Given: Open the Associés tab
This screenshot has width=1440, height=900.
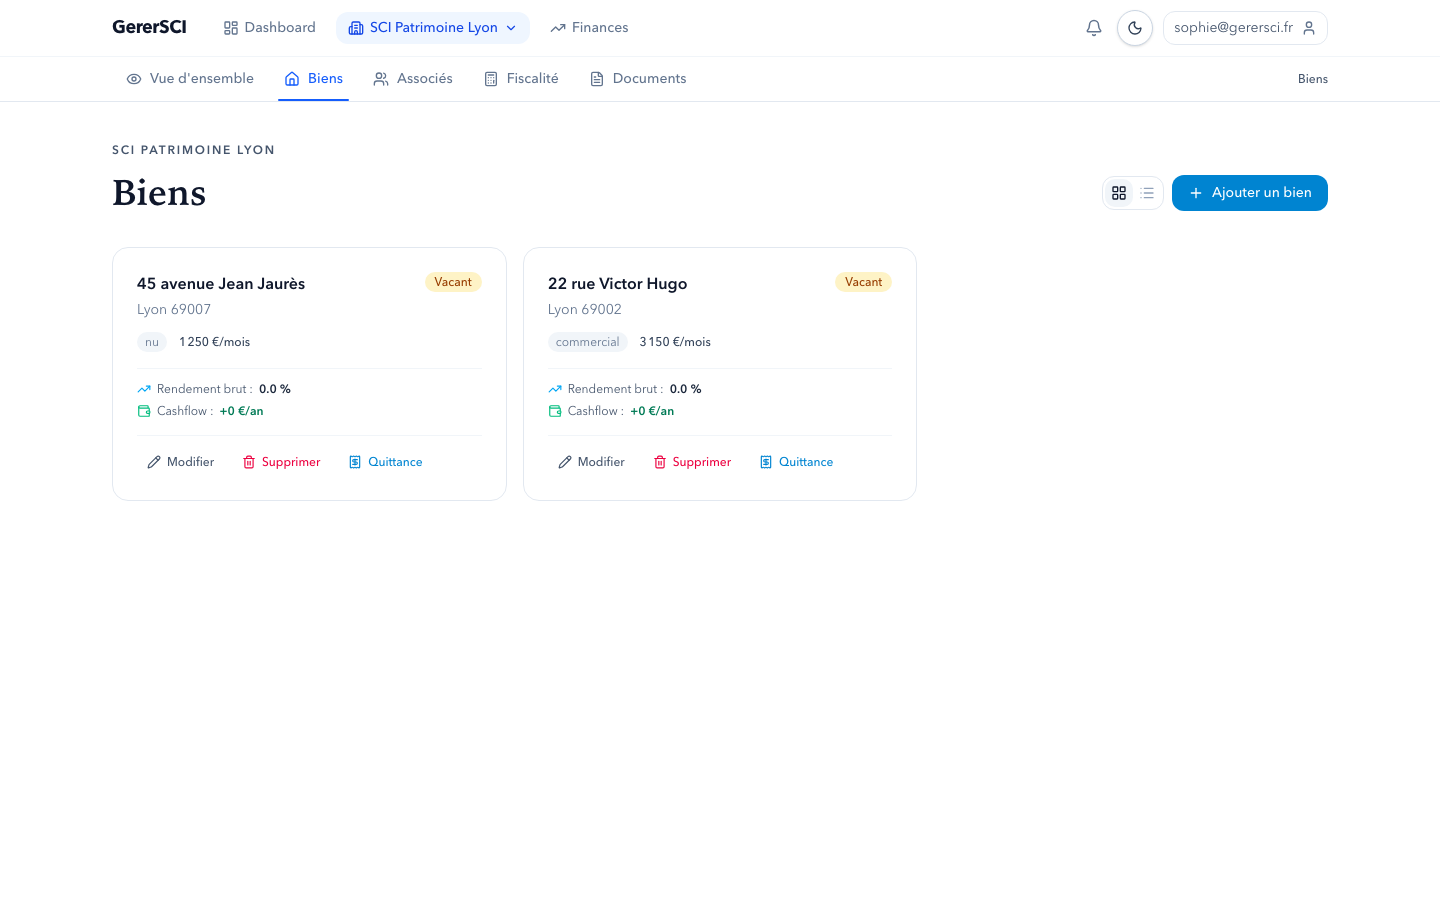Looking at the screenshot, I should pos(413,79).
